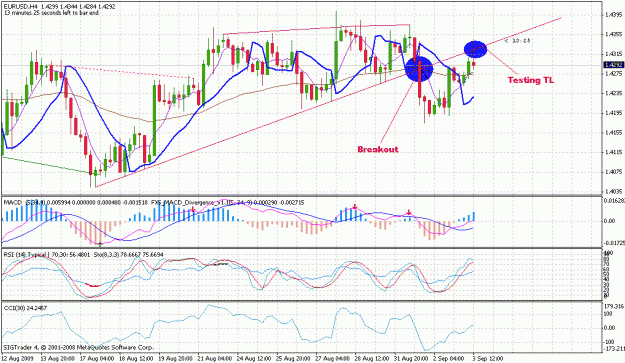Image resolution: width=625 pixels, height=363 pixels.
Task: Select the blue ellipse marking the breakout
Action: coord(419,69)
